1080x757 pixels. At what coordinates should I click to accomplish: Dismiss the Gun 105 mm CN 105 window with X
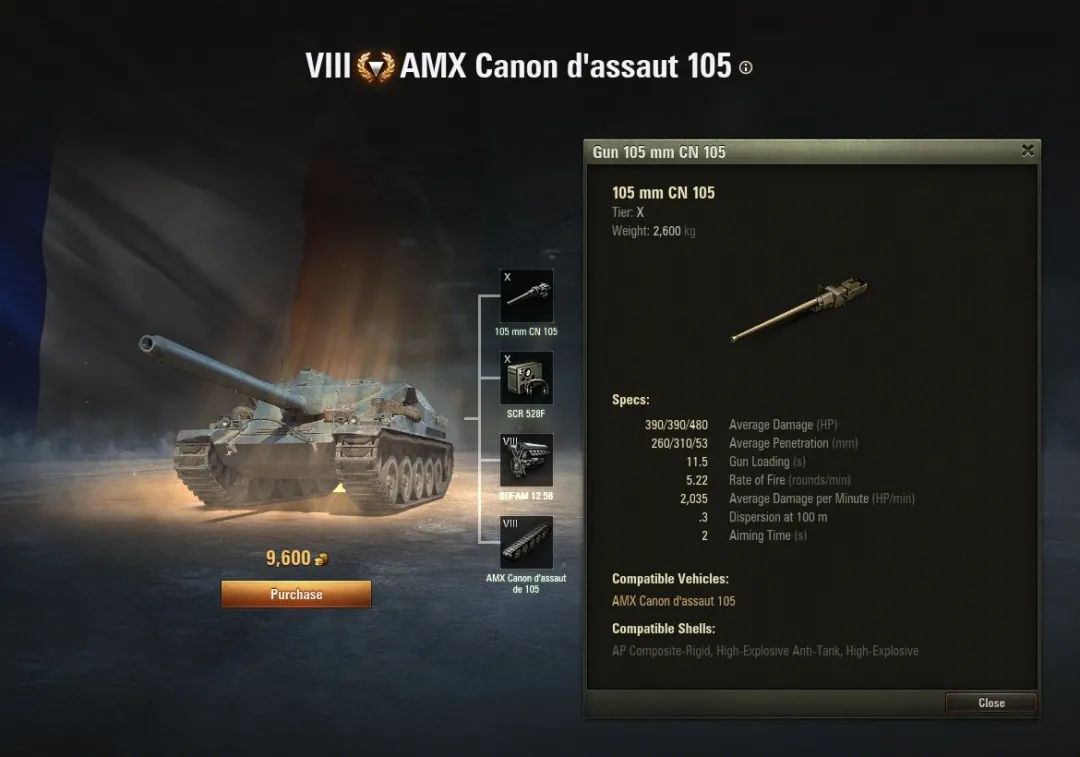pyautogui.click(x=1027, y=150)
